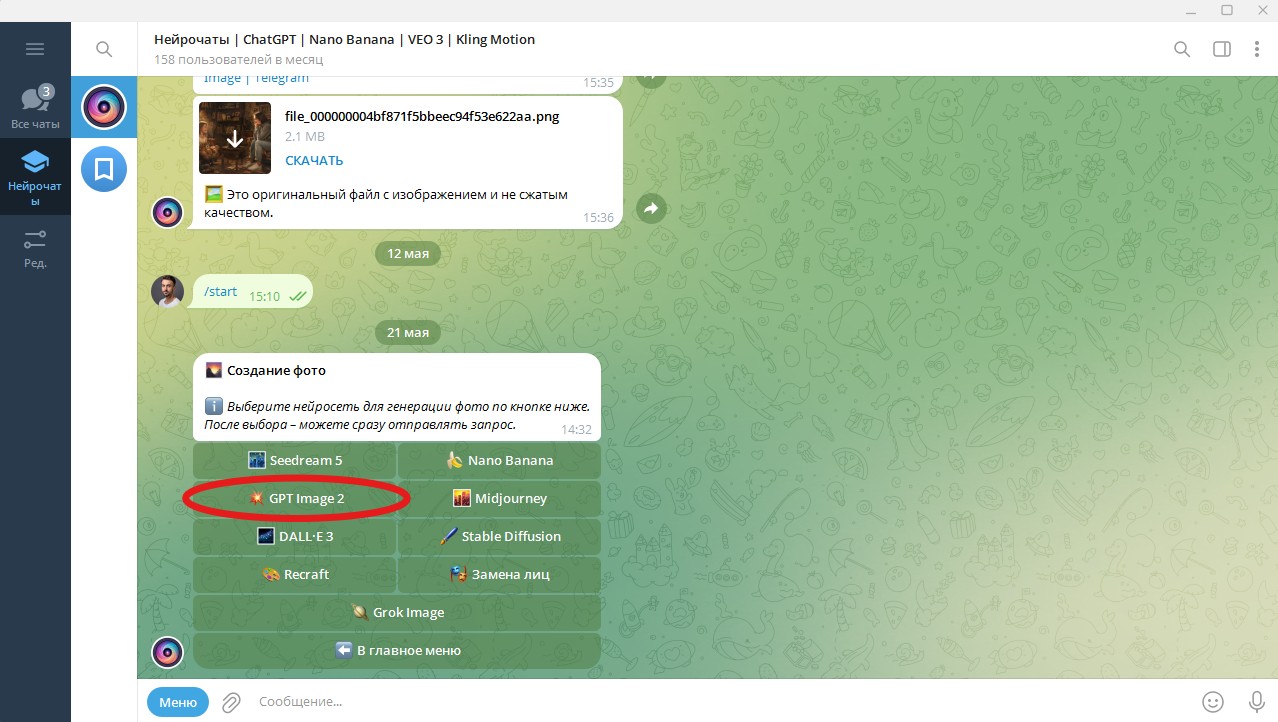Maximize the Telegram window

1227,10
